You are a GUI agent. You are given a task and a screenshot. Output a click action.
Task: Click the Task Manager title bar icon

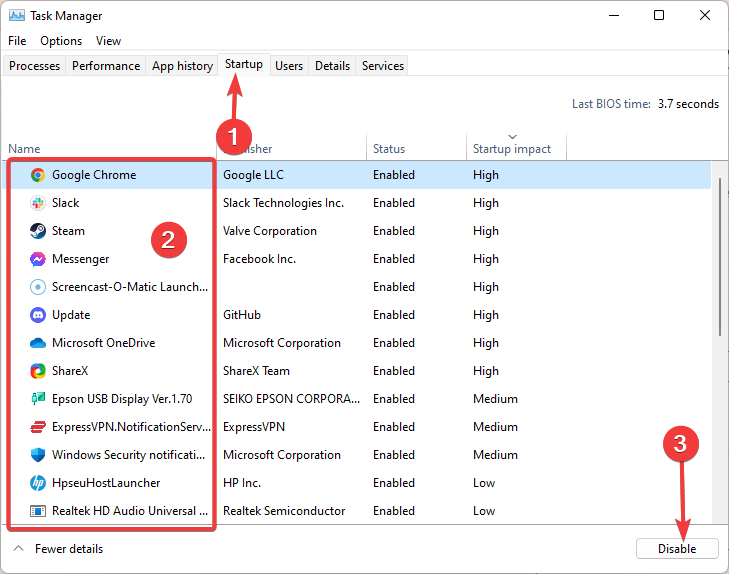click(x=17, y=16)
